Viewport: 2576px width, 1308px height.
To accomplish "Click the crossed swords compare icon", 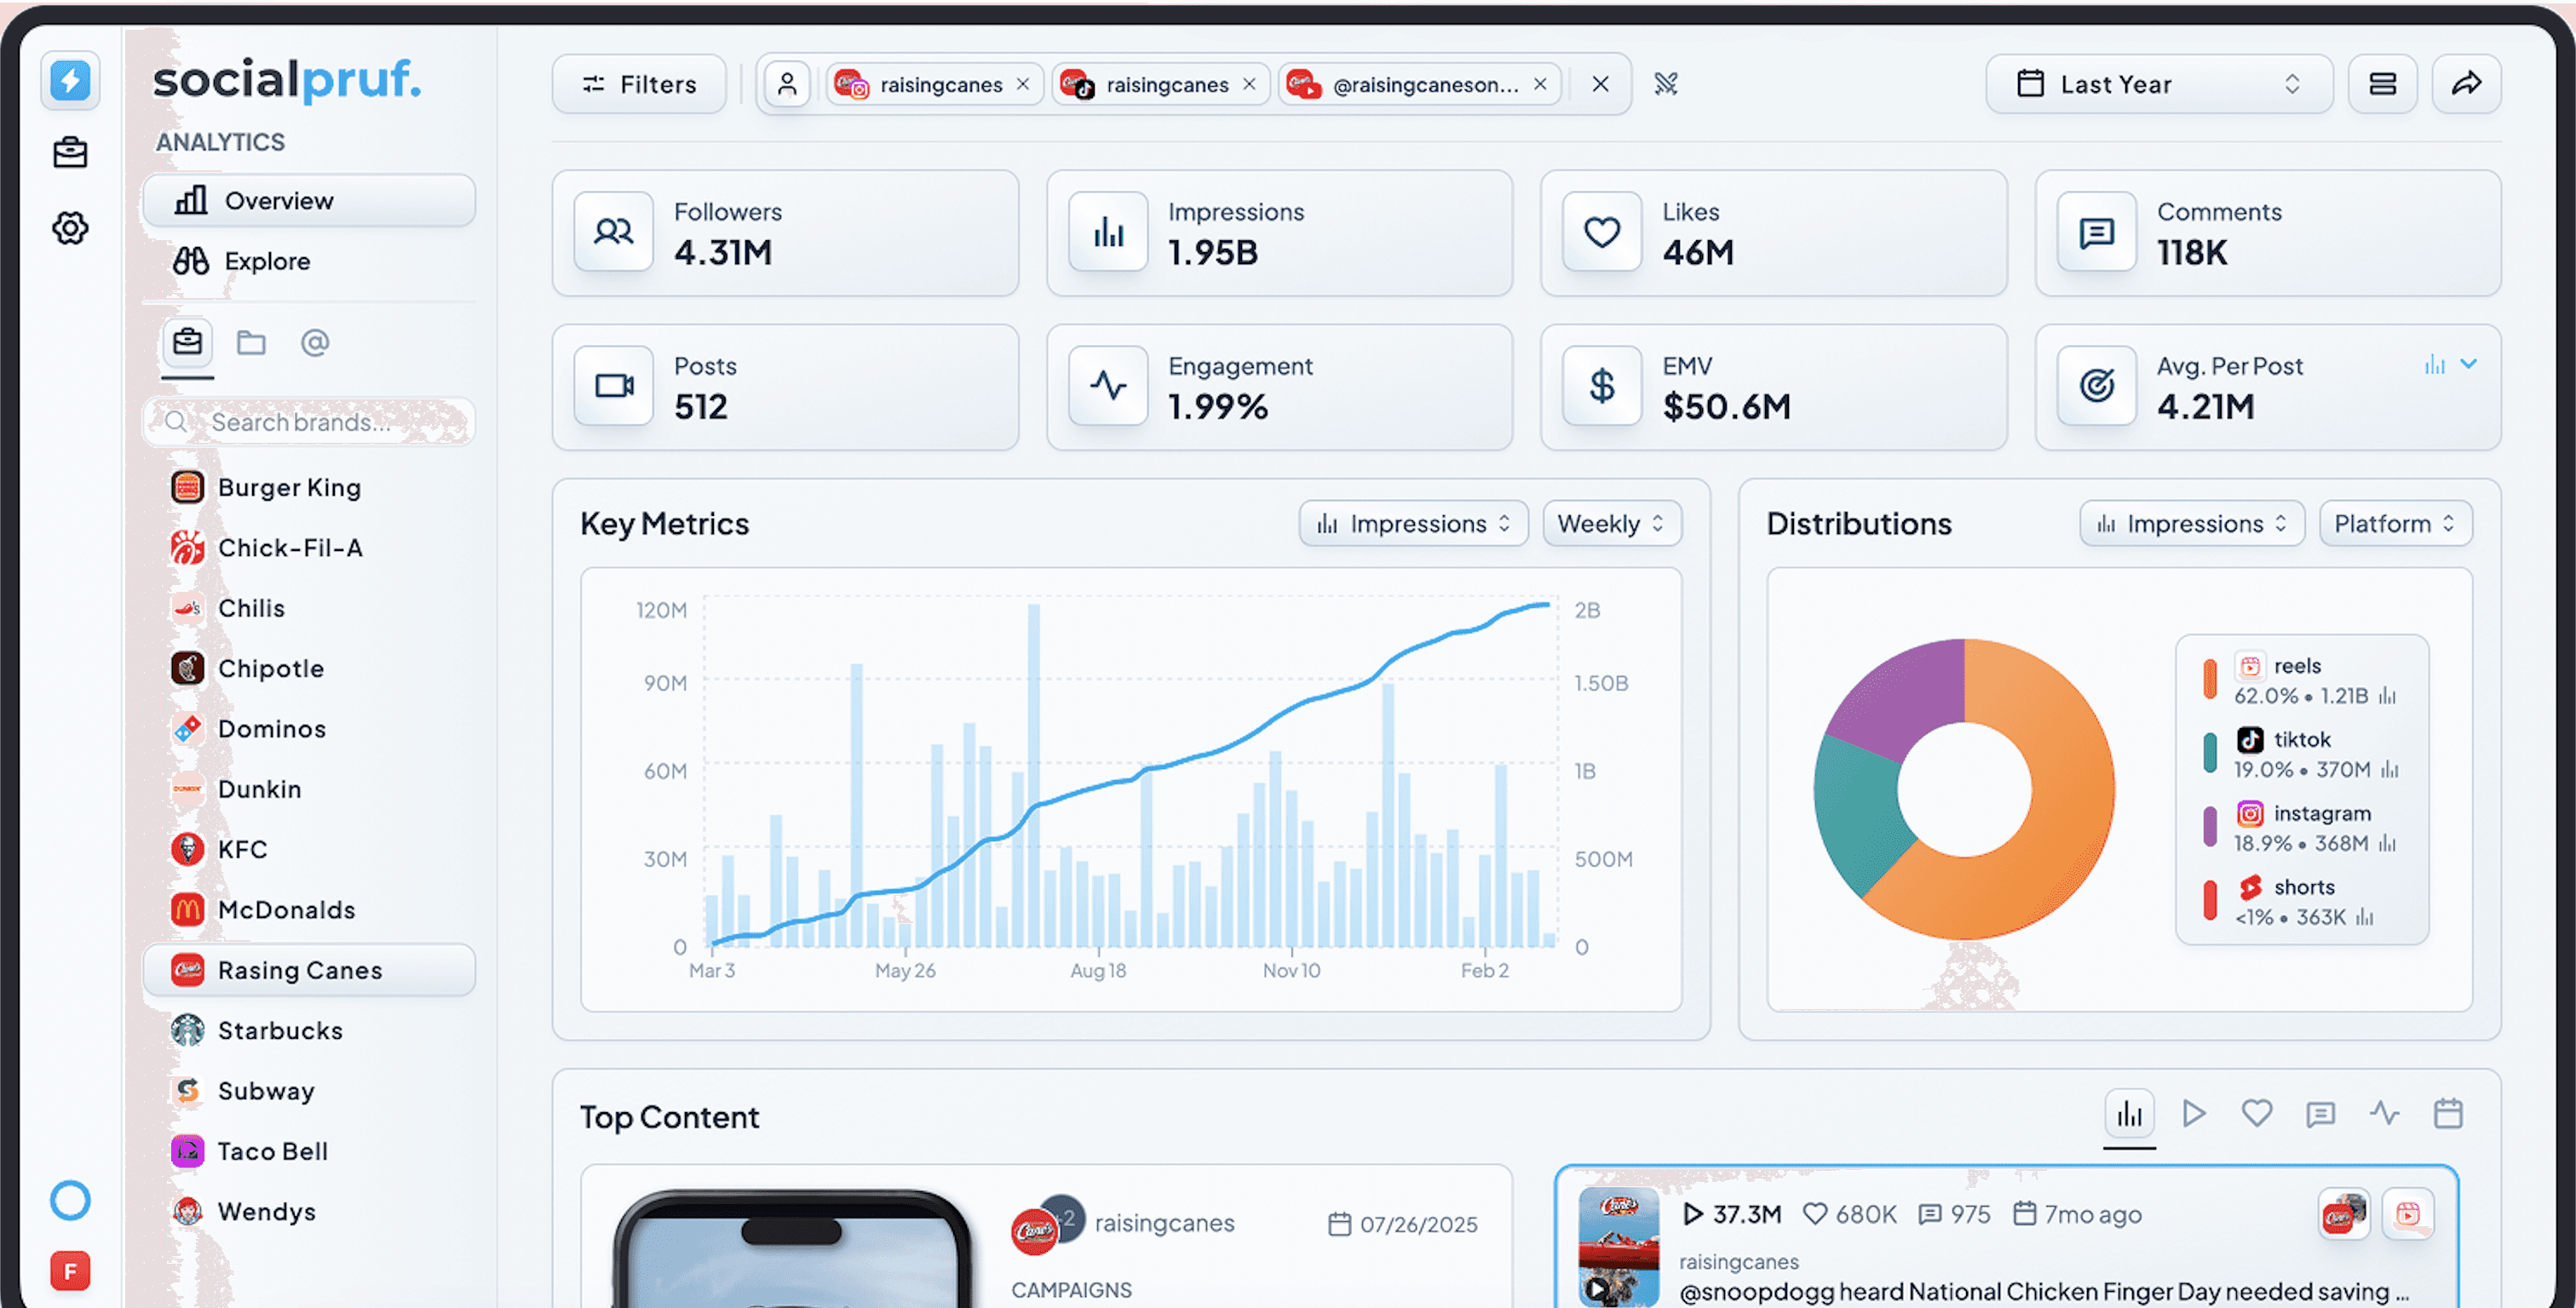I will coord(1665,84).
